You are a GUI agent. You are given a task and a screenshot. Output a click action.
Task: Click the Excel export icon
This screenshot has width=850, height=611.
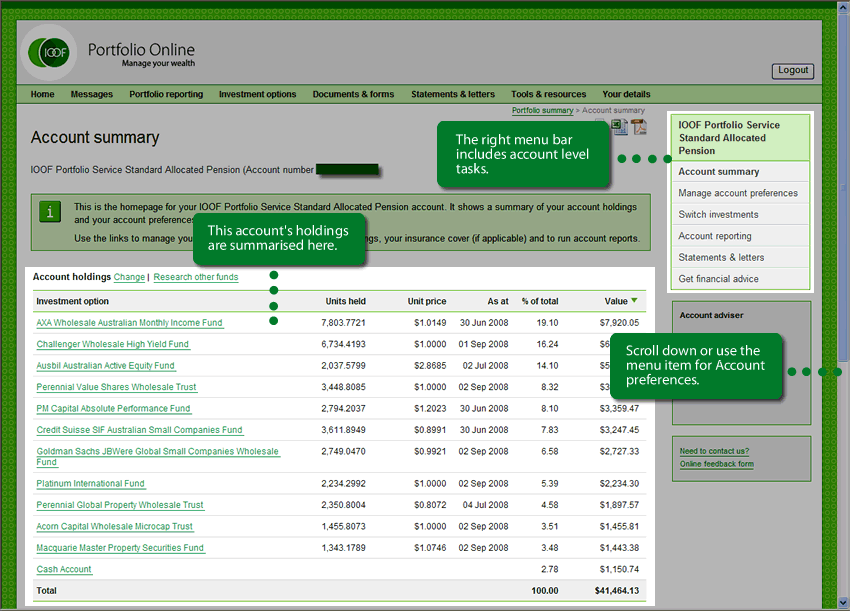click(620, 127)
